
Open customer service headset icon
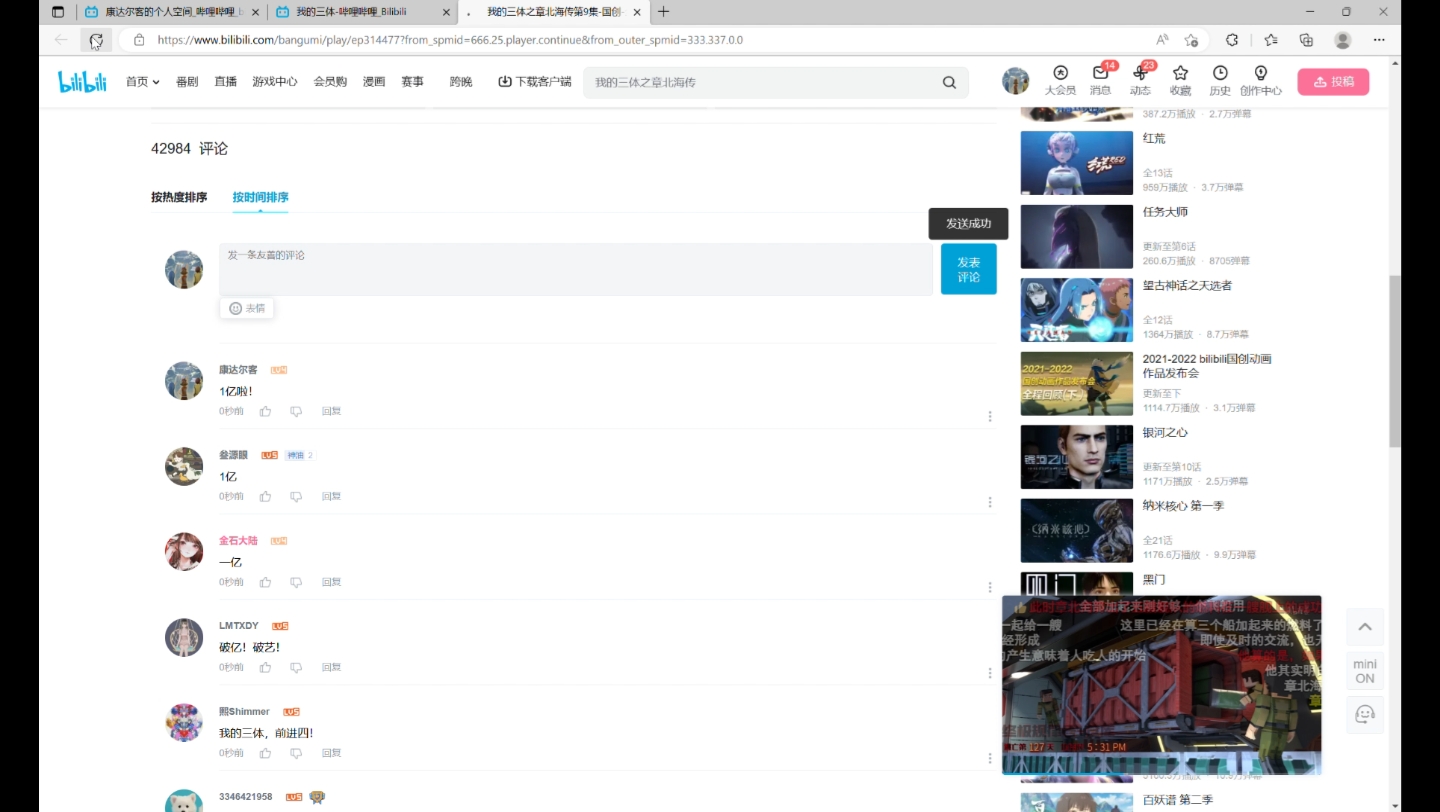1365,714
